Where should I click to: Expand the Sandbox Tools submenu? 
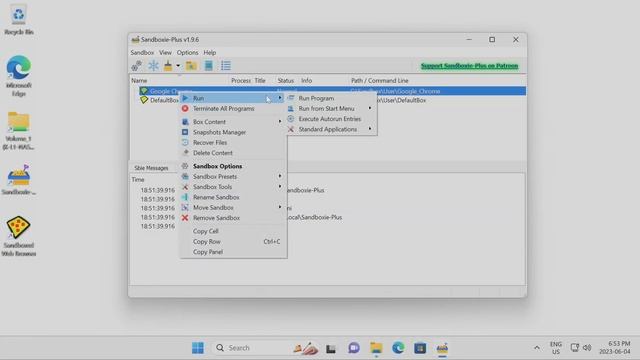tap(233, 187)
